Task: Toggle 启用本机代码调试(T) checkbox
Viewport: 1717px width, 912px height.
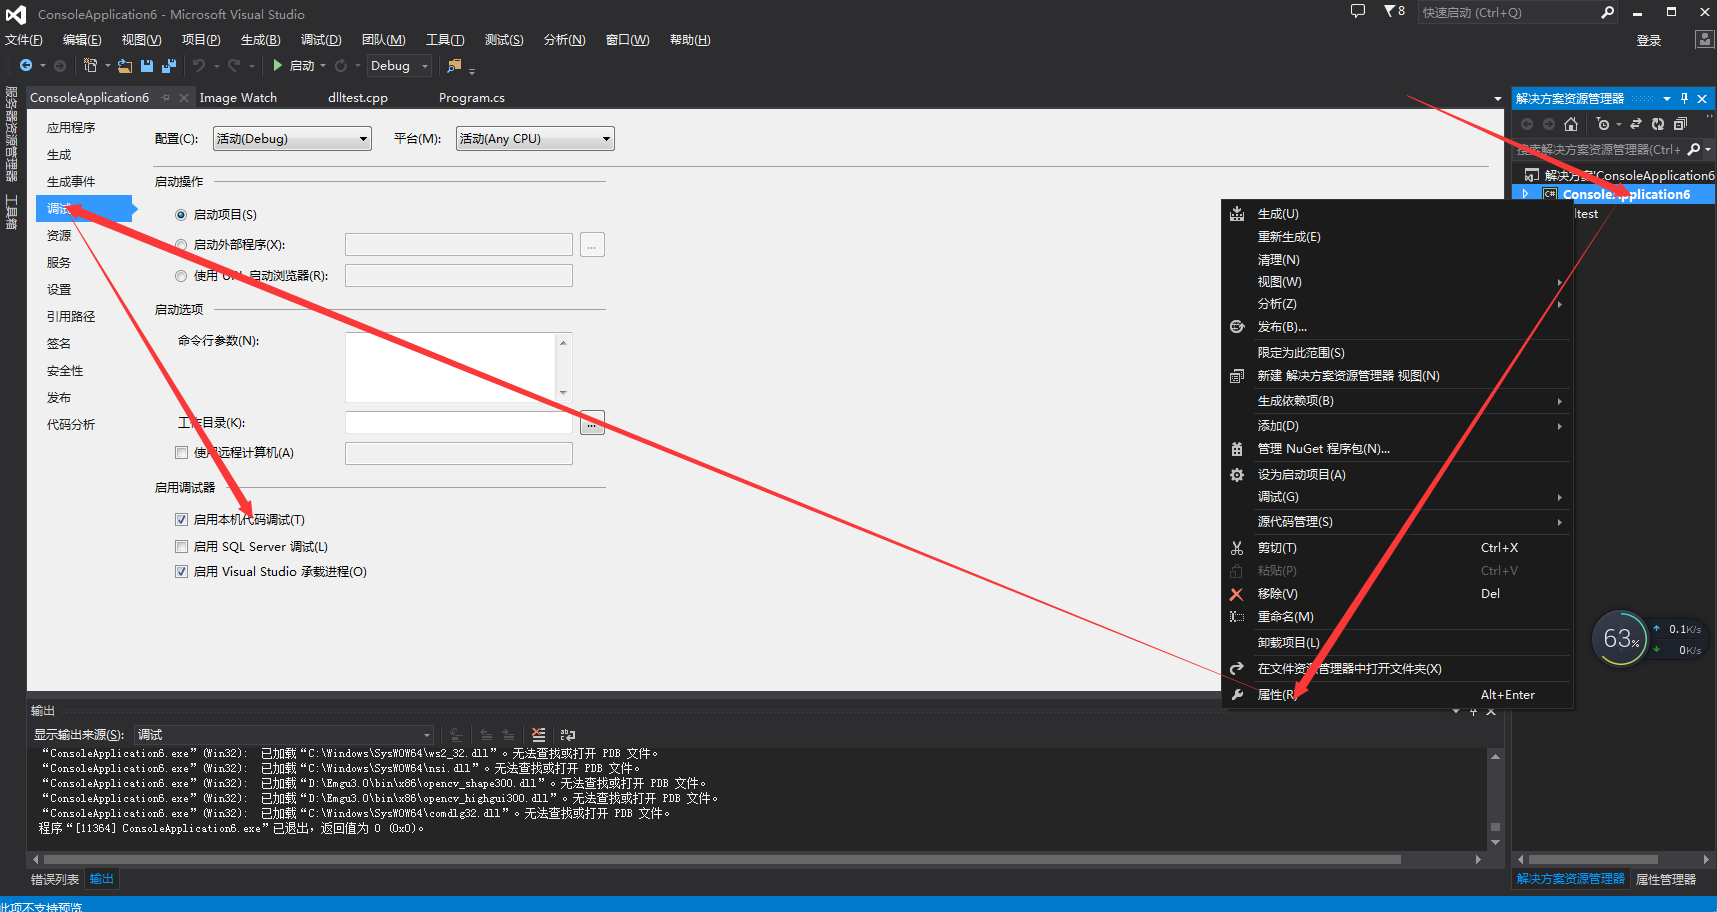Action: point(181,520)
